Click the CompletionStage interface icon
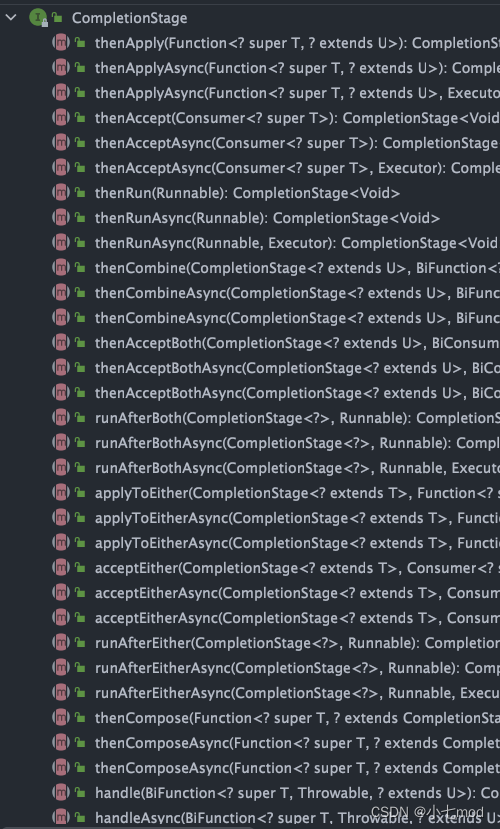500x829 pixels. point(38,18)
